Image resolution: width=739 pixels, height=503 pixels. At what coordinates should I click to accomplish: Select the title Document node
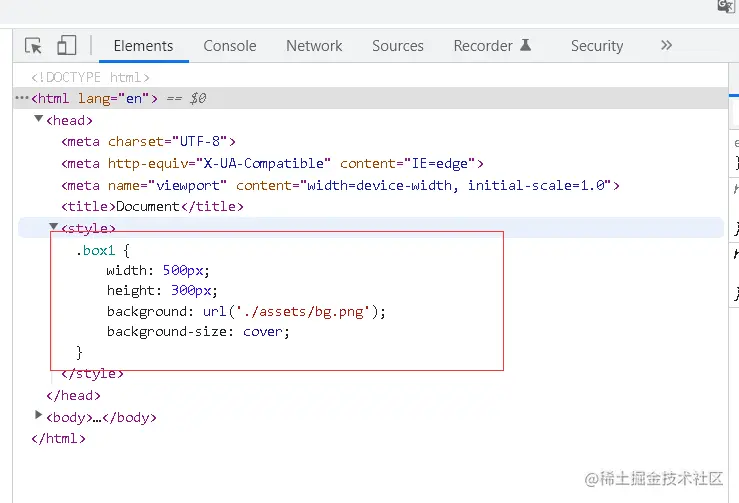(152, 206)
